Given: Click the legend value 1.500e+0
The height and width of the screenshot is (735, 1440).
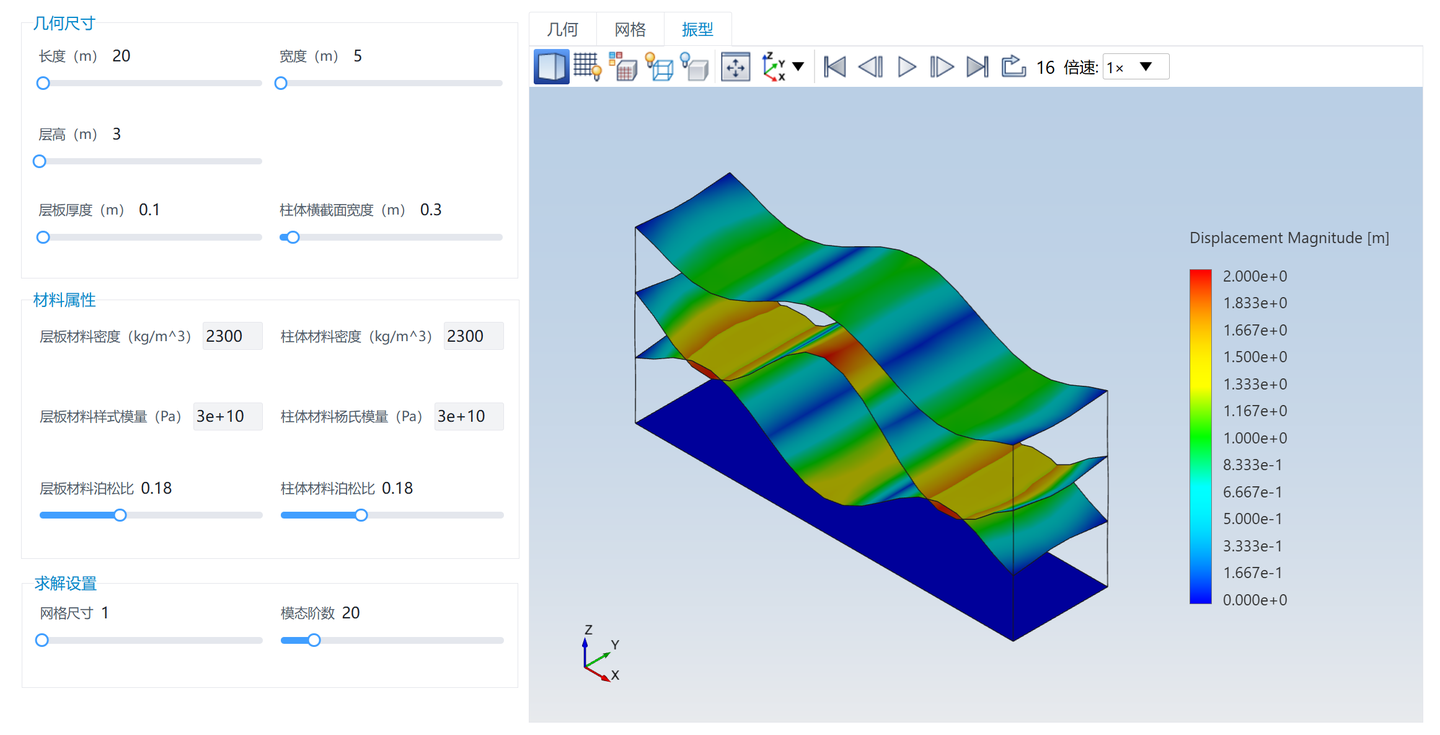Looking at the screenshot, I should (x=1255, y=357).
